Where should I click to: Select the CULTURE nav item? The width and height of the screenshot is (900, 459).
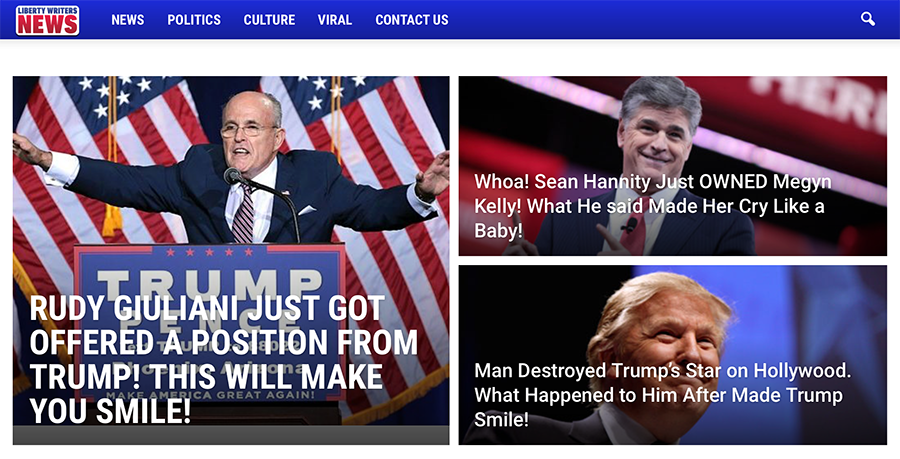[x=269, y=20]
